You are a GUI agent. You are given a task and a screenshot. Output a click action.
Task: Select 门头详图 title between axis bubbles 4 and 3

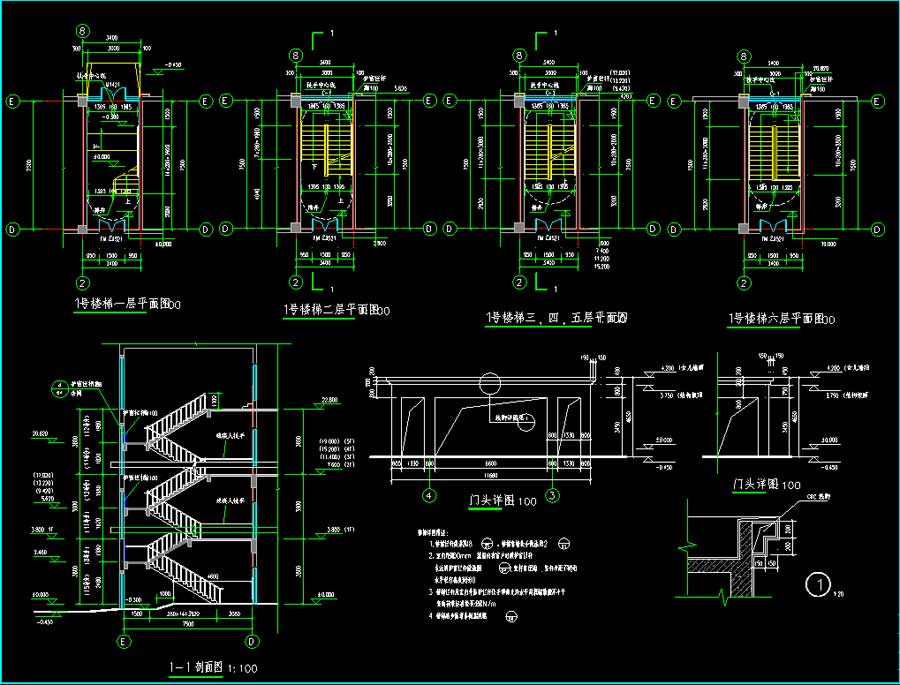492,500
